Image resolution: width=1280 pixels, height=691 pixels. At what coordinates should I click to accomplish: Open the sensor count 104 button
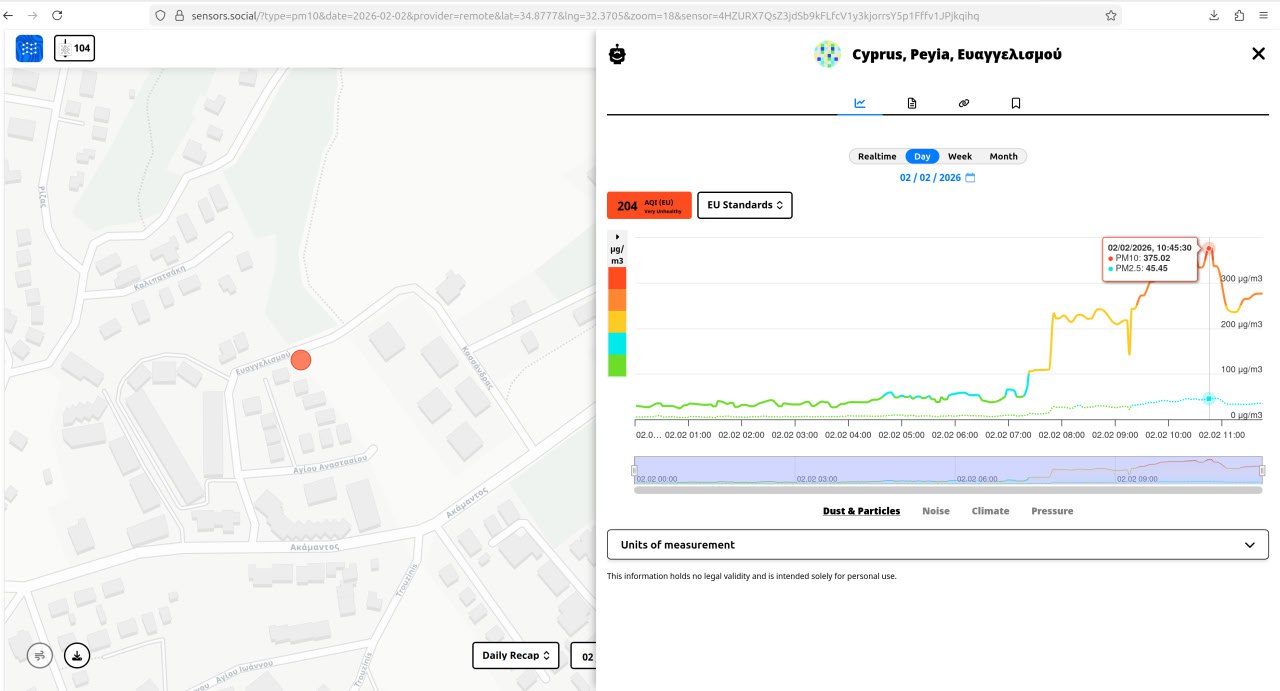coord(74,48)
